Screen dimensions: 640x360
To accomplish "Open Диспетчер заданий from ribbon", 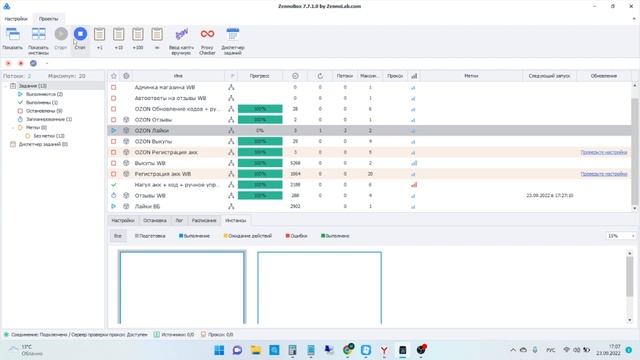I will pos(233,34).
